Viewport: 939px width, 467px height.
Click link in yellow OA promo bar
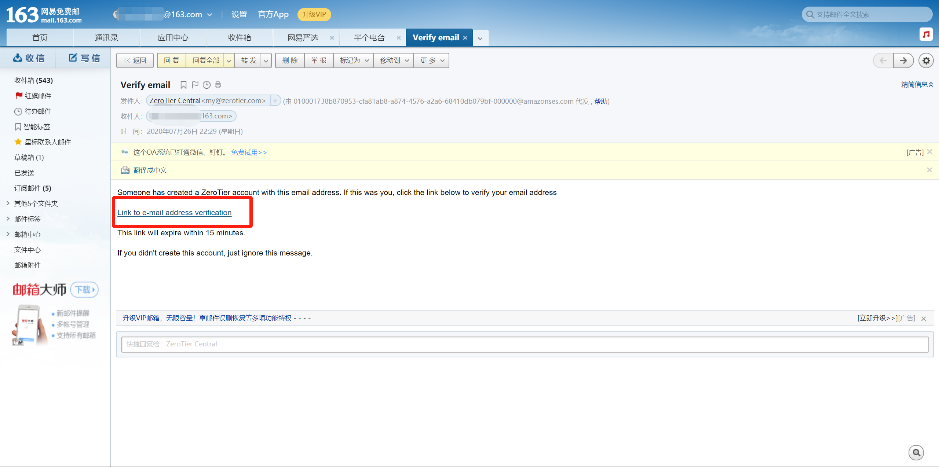(249, 152)
